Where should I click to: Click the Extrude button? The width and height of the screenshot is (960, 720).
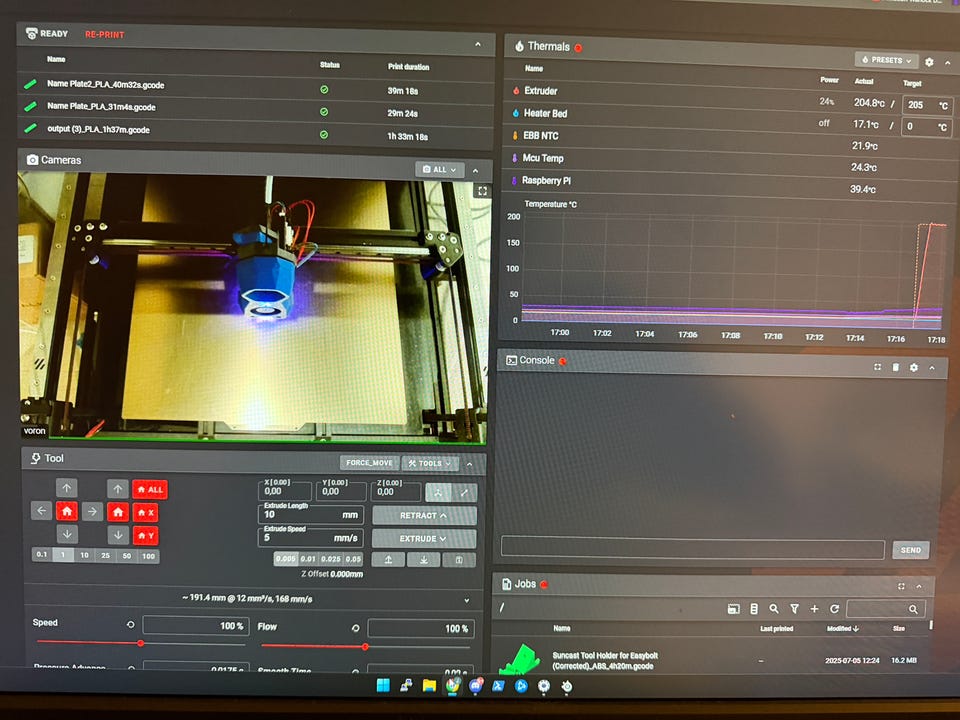(x=424, y=539)
